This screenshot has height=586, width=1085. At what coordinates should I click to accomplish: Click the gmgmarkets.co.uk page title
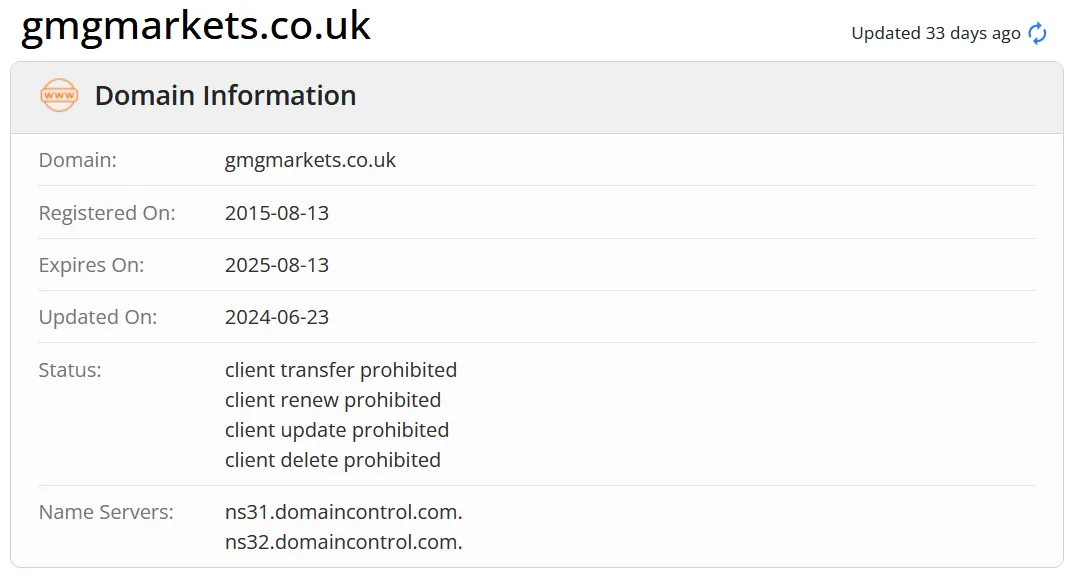point(196,26)
